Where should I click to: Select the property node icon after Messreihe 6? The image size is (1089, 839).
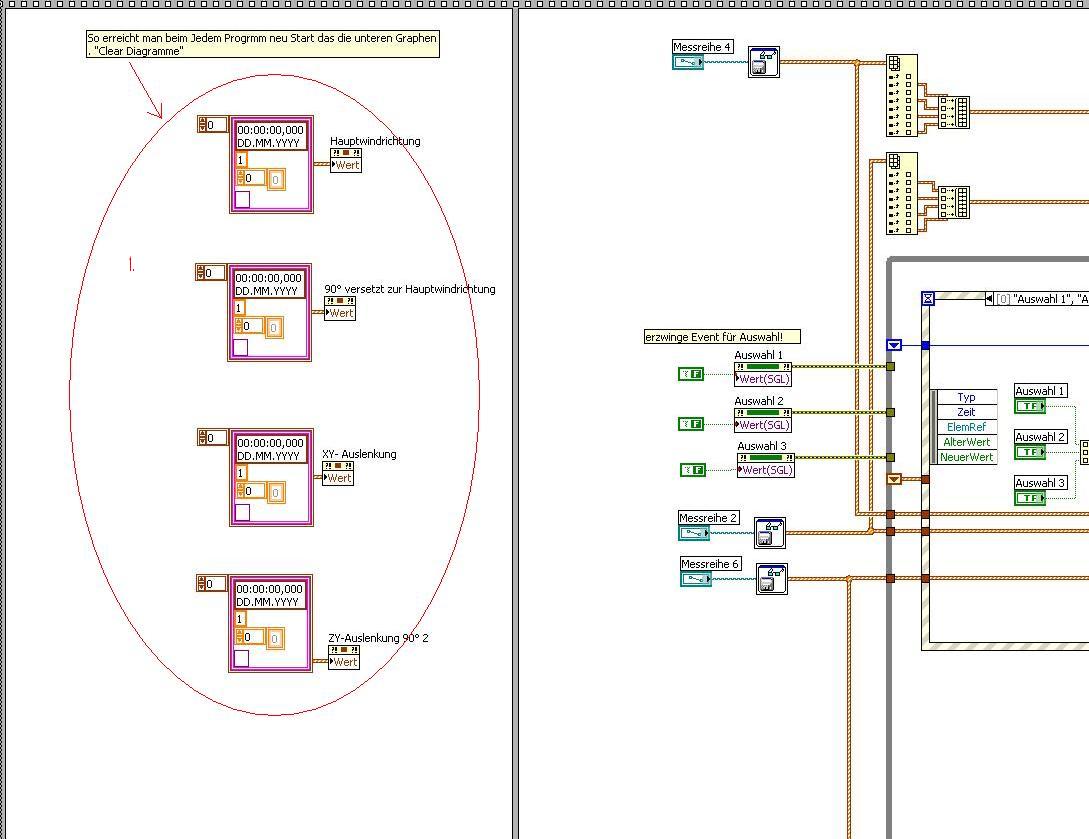click(772, 579)
